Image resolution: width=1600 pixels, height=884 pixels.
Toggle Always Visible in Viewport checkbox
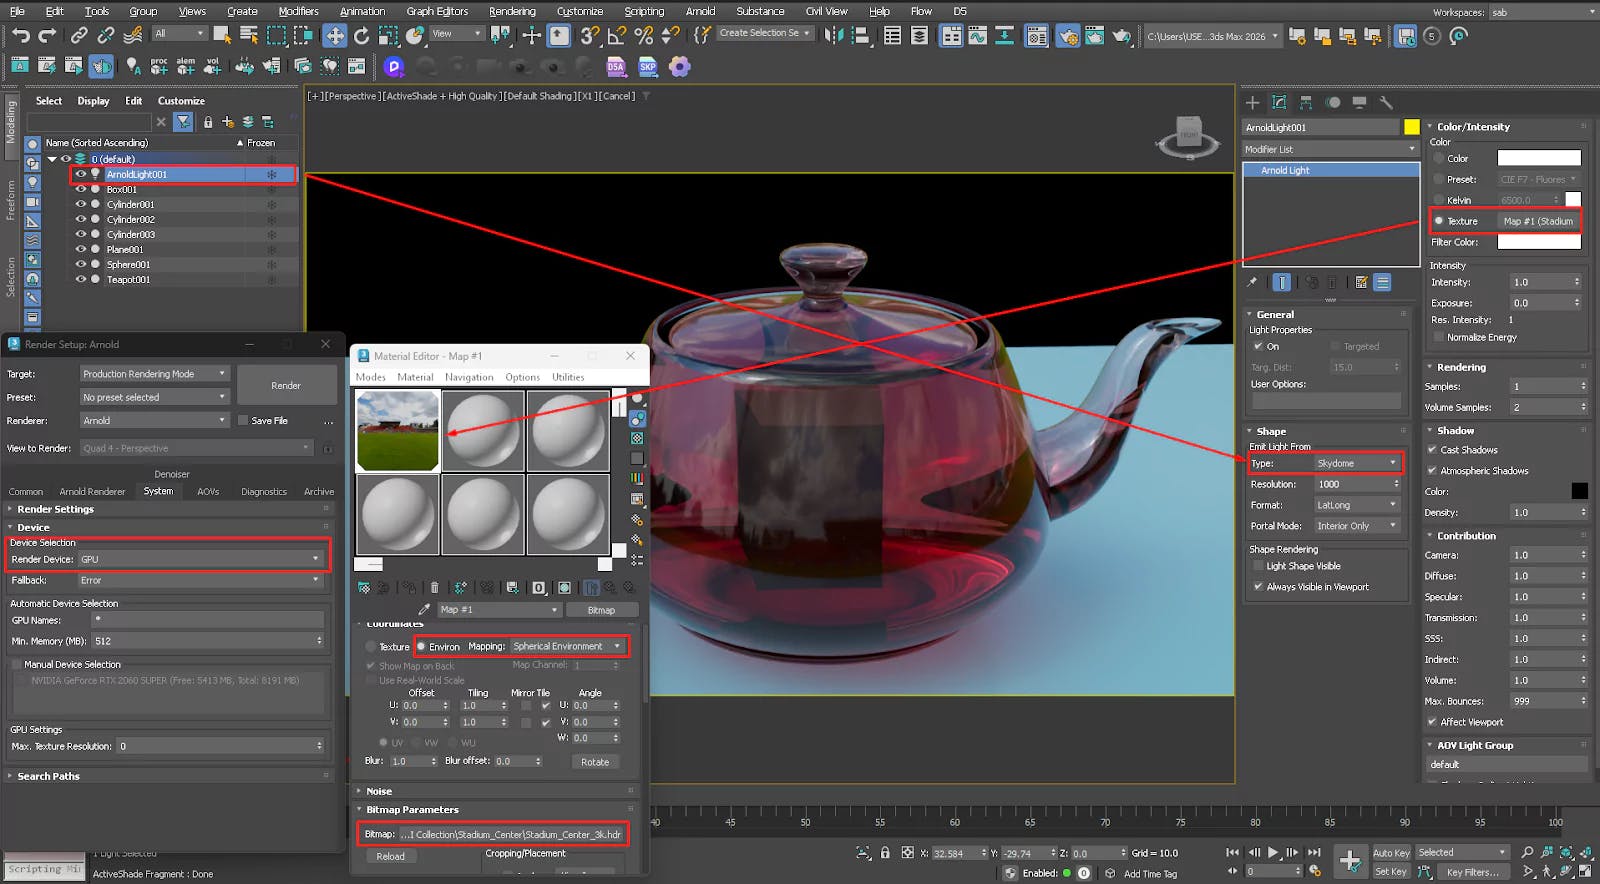pyautogui.click(x=1258, y=587)
